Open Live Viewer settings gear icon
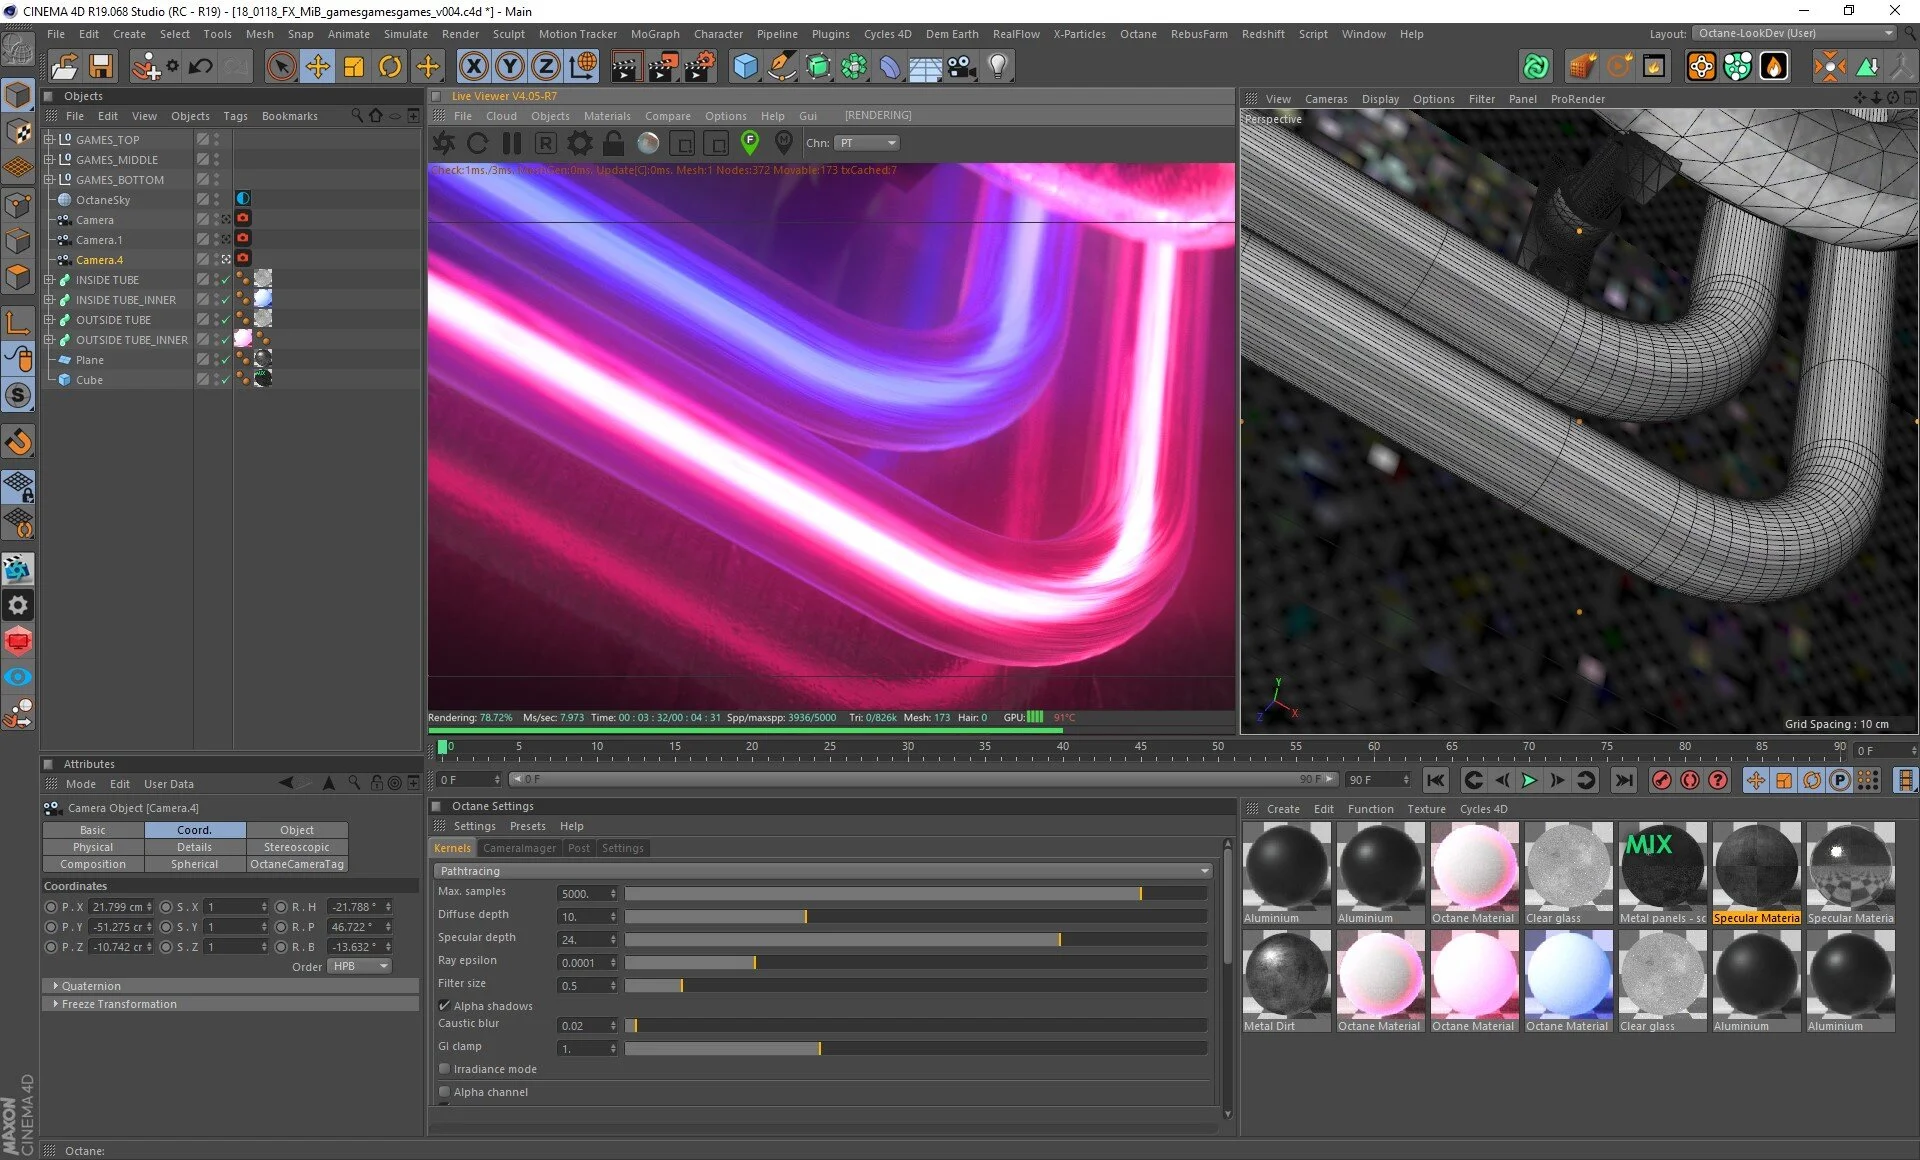This screenshot has width=1920, height=1160. [580, 143]
